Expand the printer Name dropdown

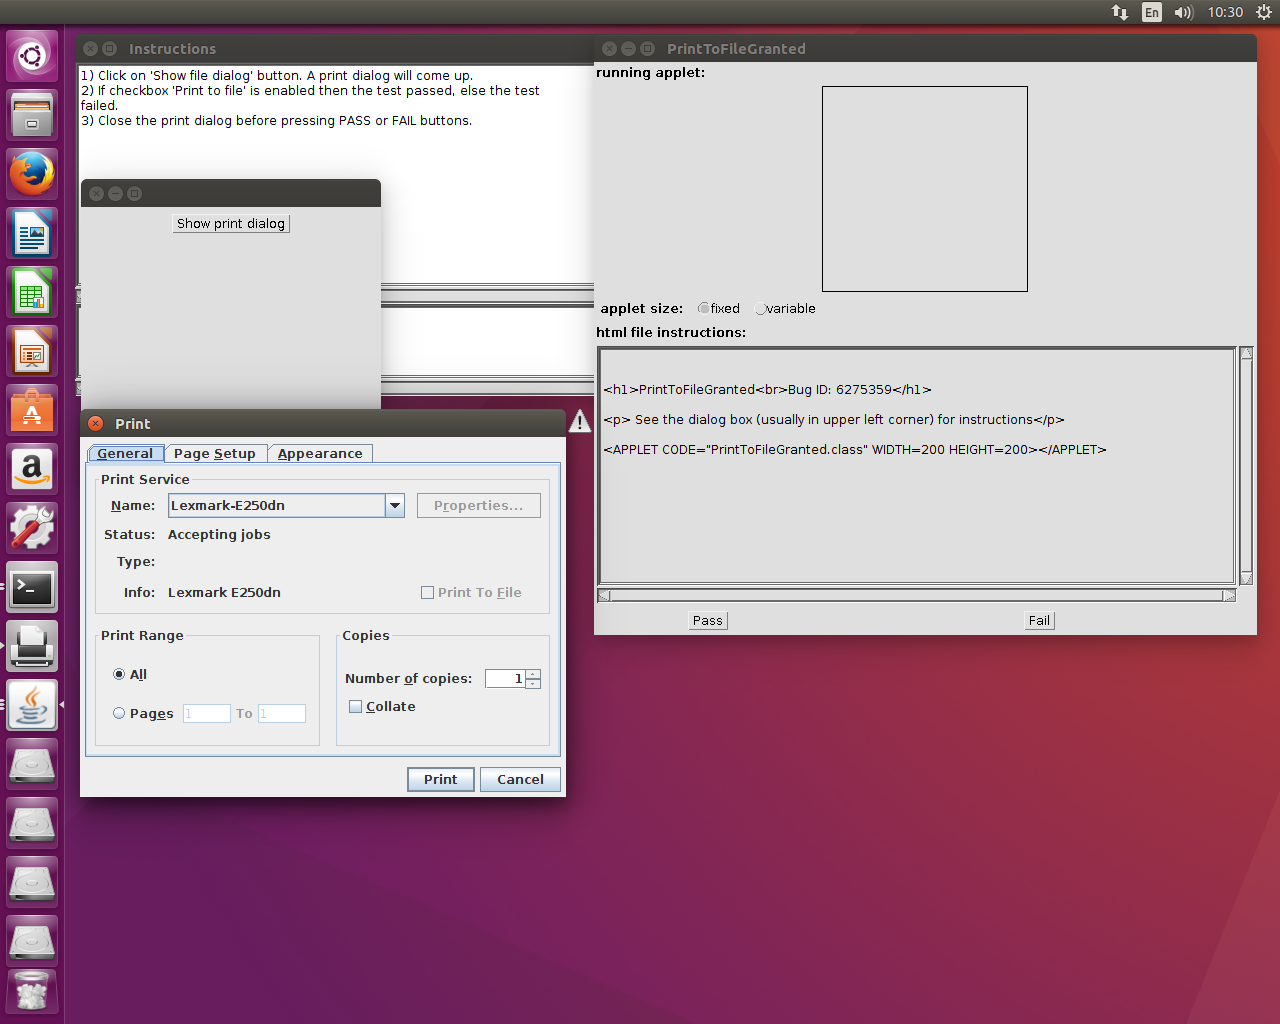pos(395,506)
